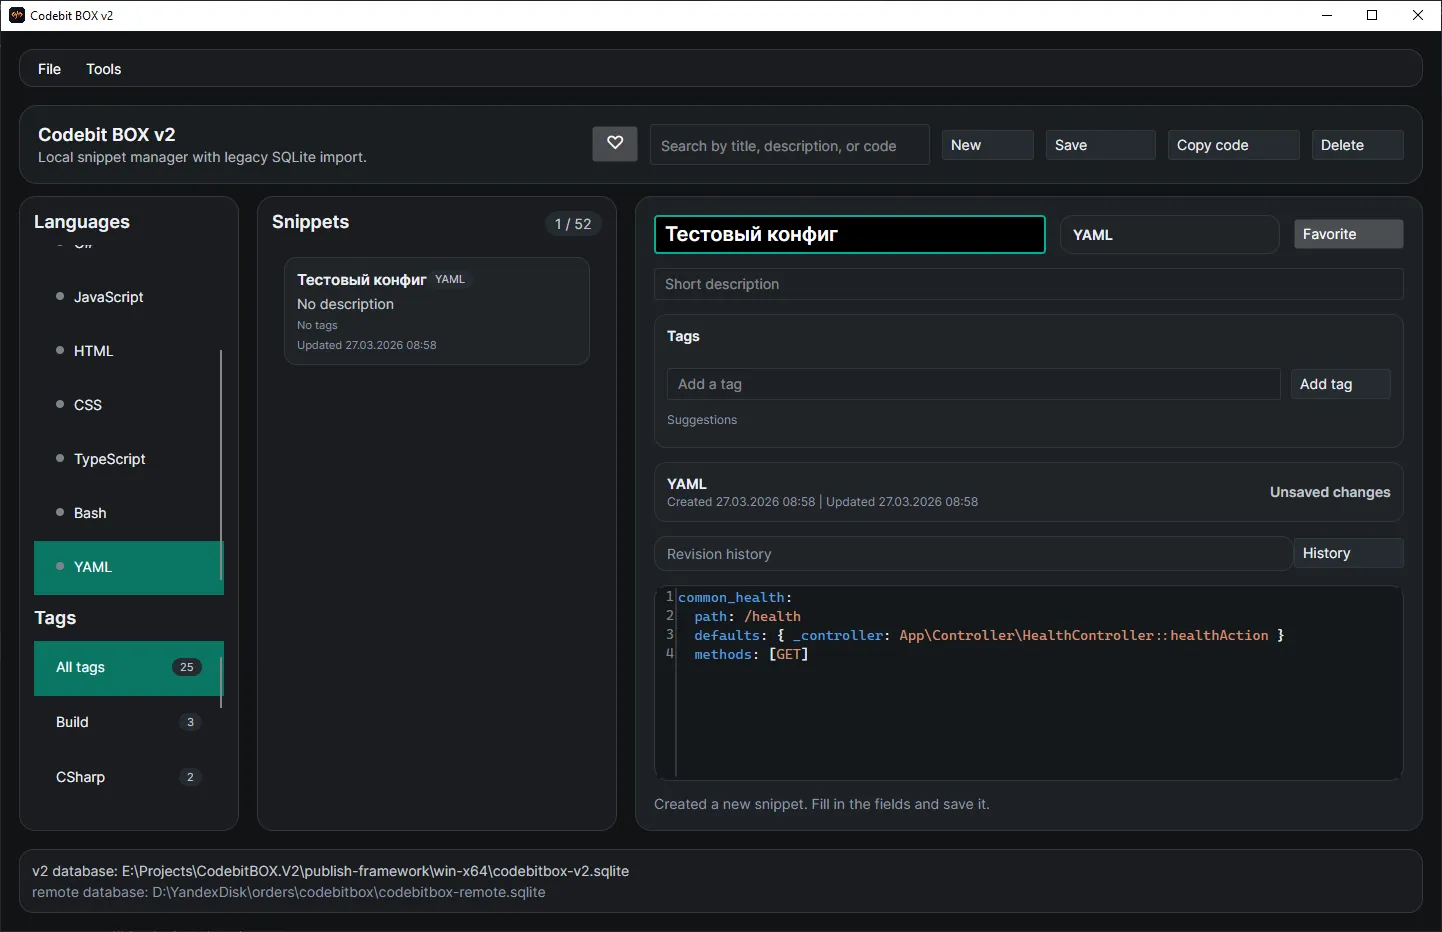
Task: Delete the current snippet
Action: [1356, 145]
